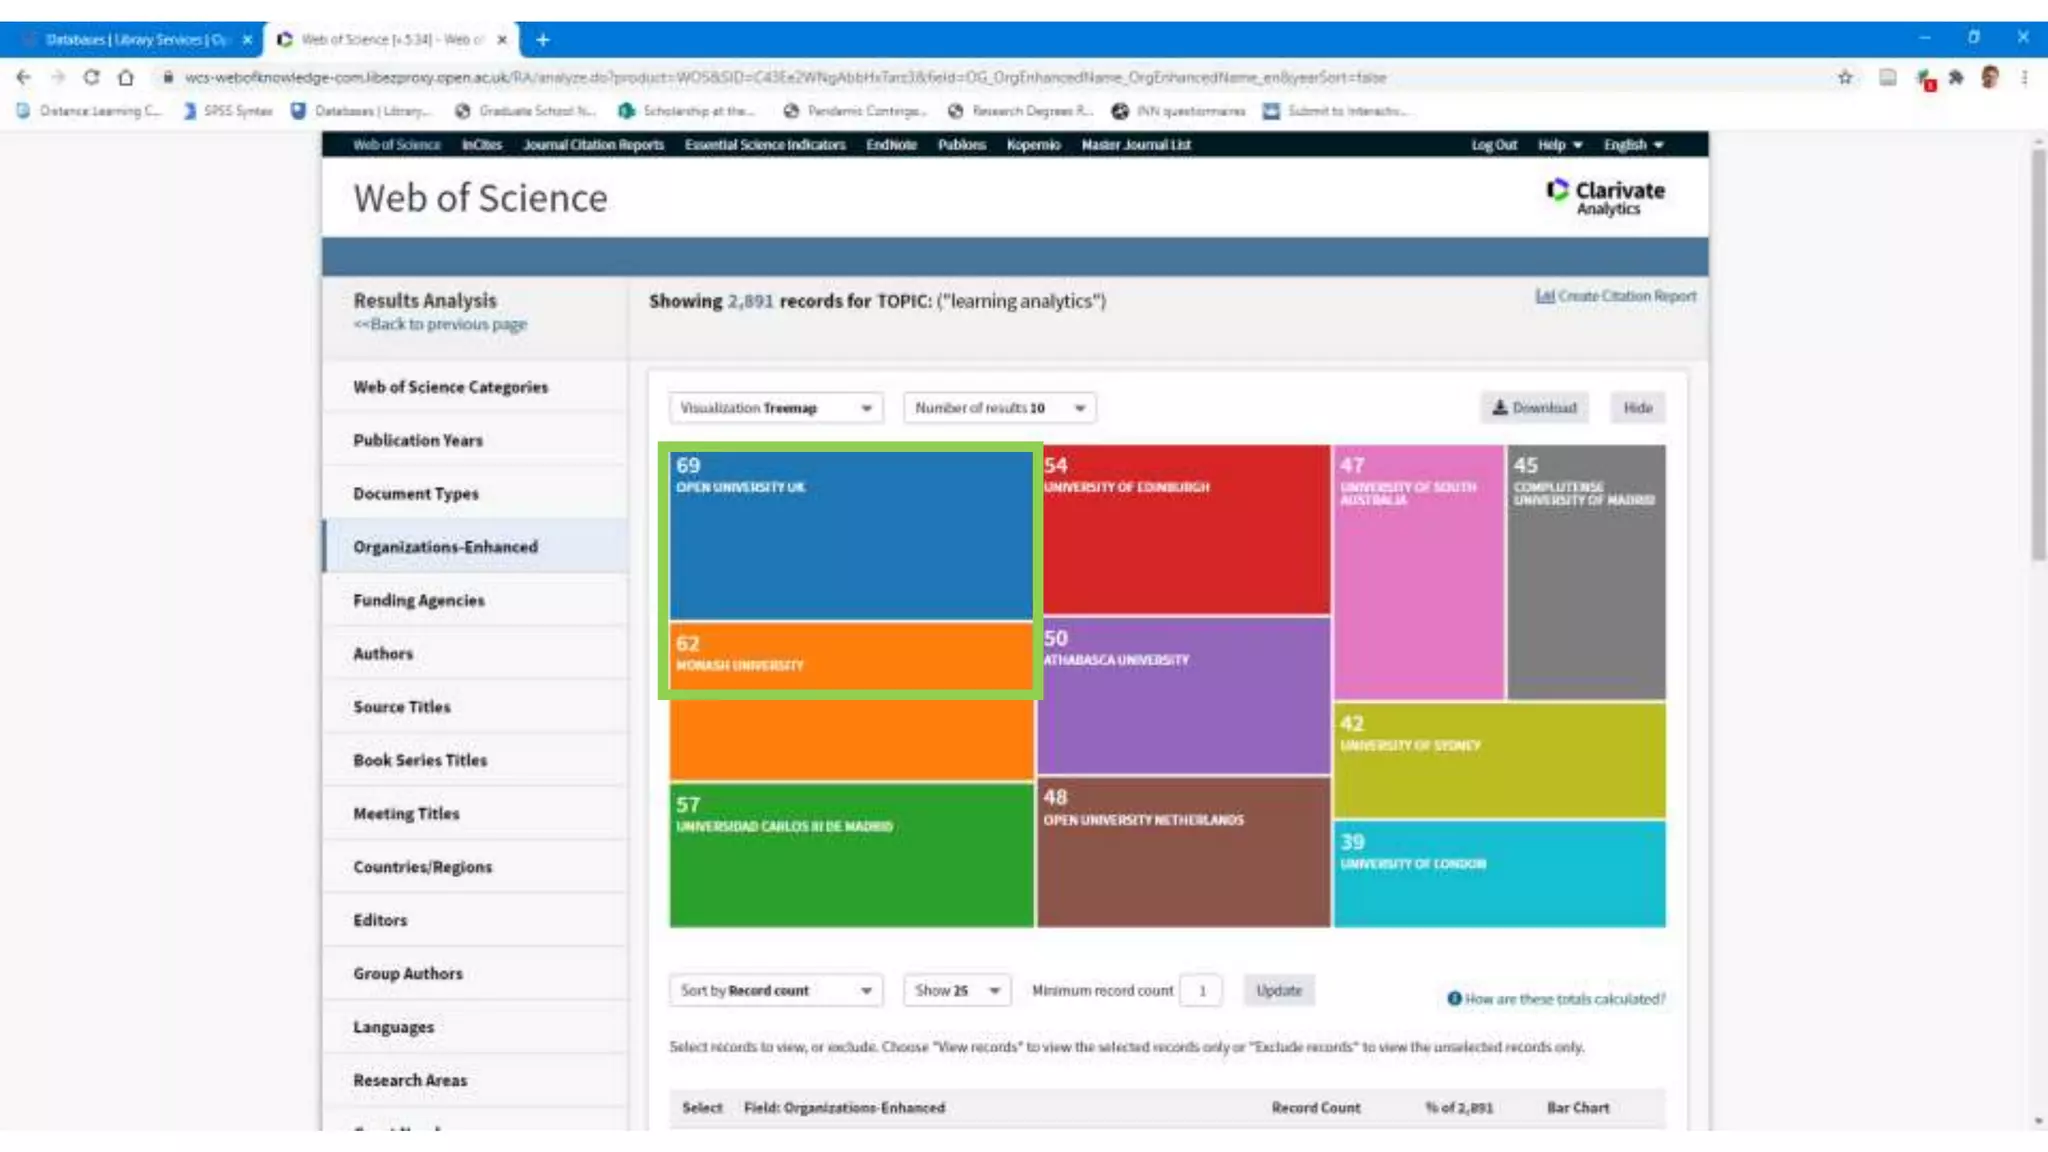Open the Pandemic Contingency bookmark

coord(855,111)
